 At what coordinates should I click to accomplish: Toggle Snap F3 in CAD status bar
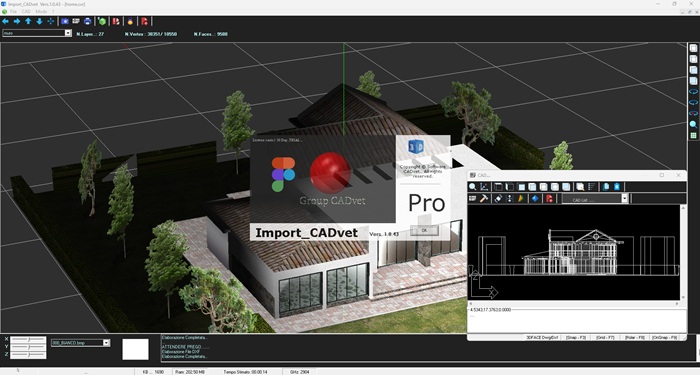pos(576,338)
